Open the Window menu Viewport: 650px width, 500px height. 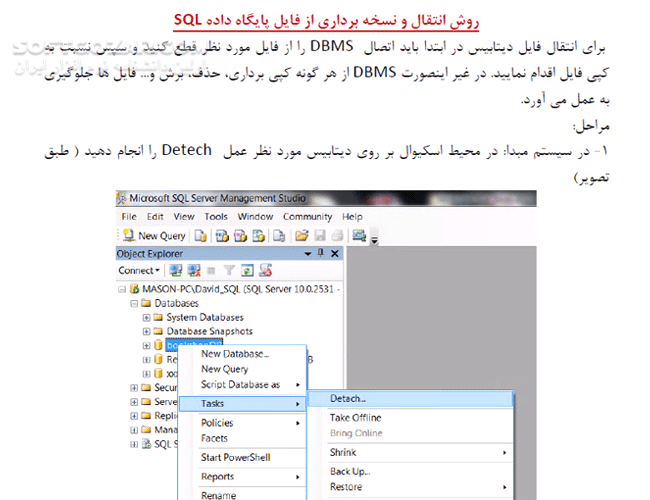pyautogui.click(x=255, y=216)
